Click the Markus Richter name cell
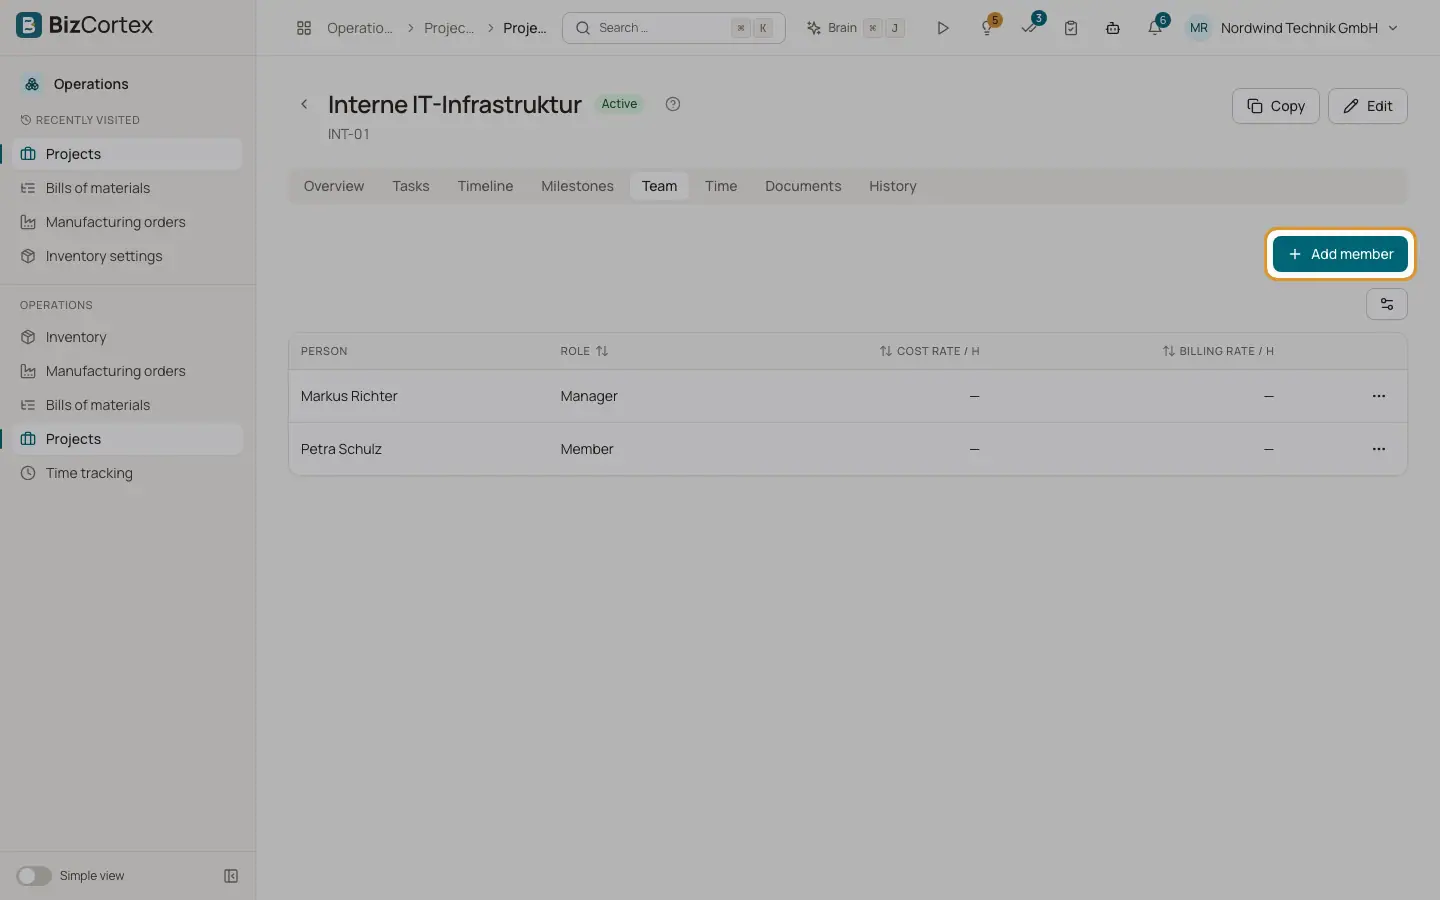This screenshot has width=1440, height=900. pos(349,396)
